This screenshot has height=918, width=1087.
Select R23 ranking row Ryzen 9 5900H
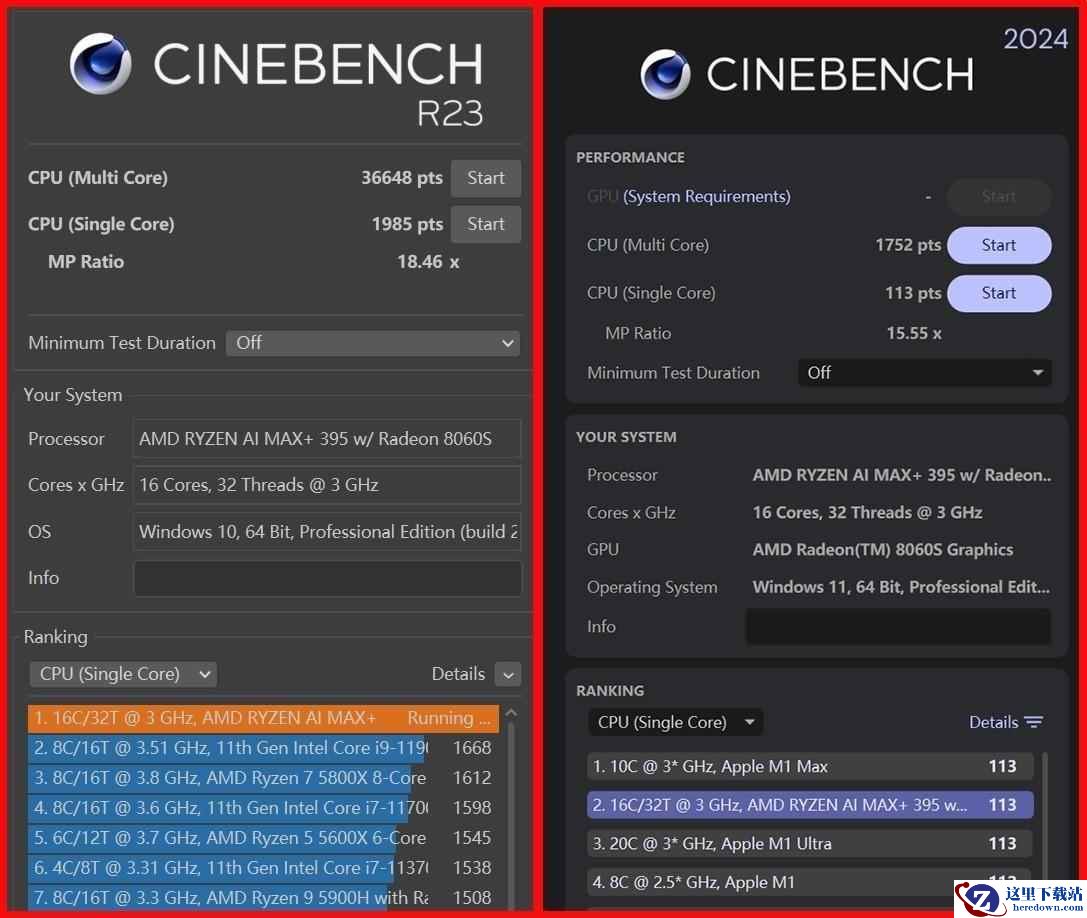coord(263,897)
